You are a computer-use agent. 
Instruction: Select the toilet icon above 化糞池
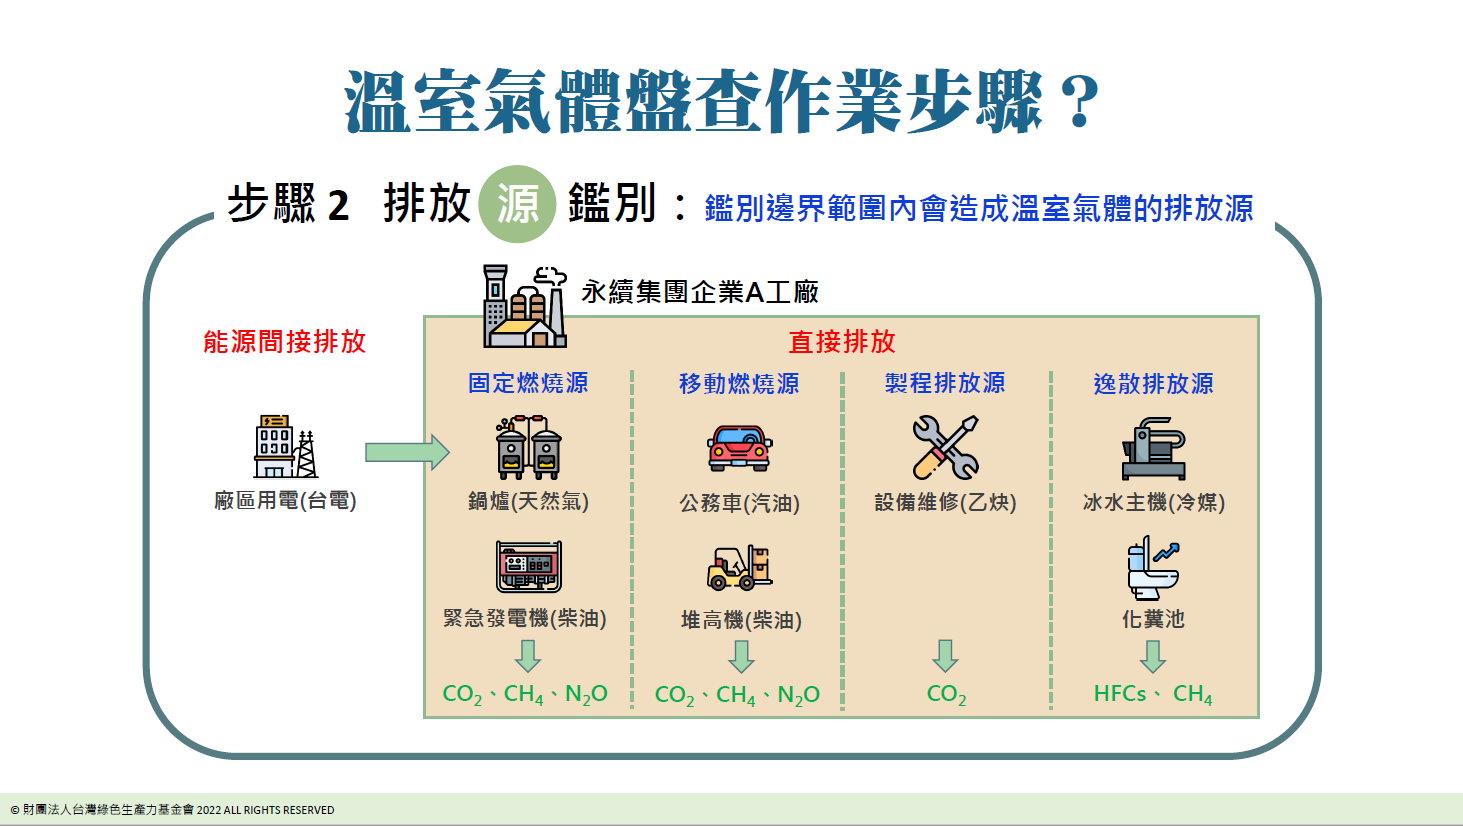(1153, 566)
